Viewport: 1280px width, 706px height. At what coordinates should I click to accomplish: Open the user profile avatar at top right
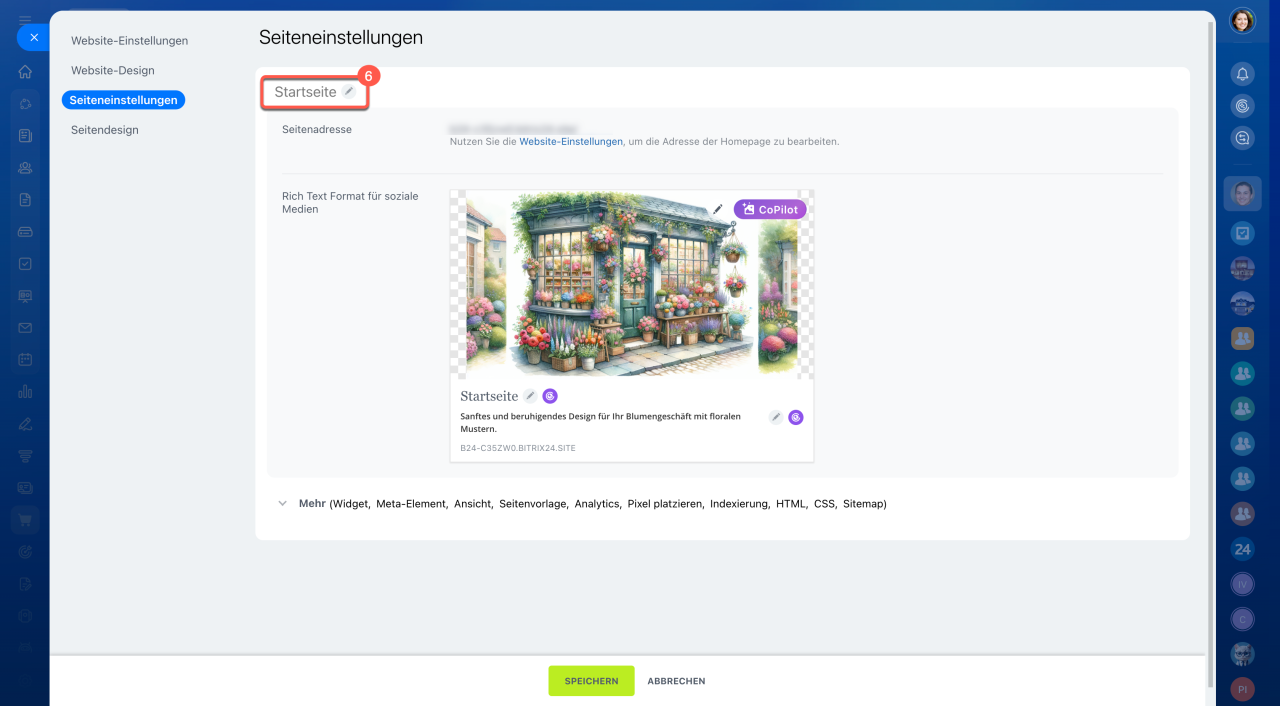click(1242, 21)
